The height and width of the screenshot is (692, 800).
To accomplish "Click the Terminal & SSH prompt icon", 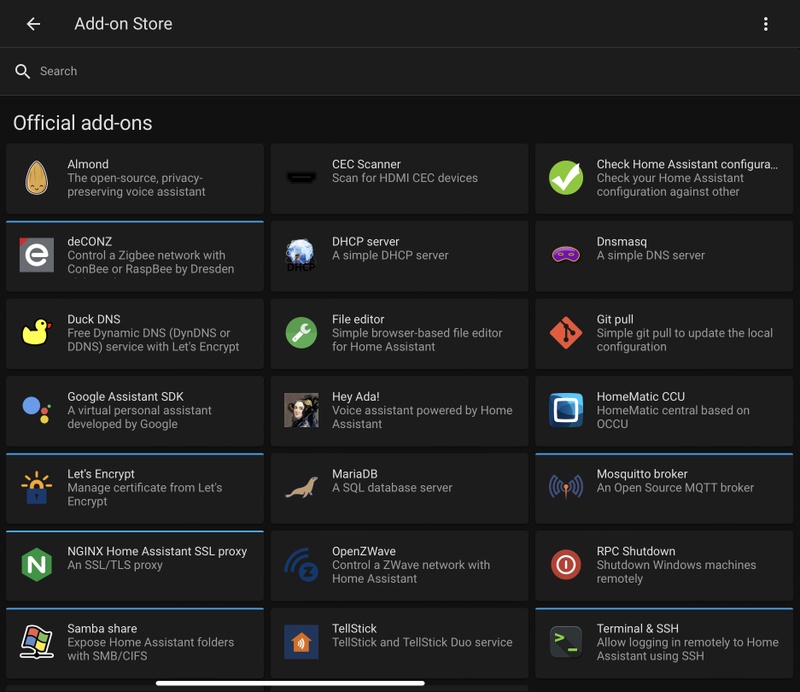I will 566,642.
